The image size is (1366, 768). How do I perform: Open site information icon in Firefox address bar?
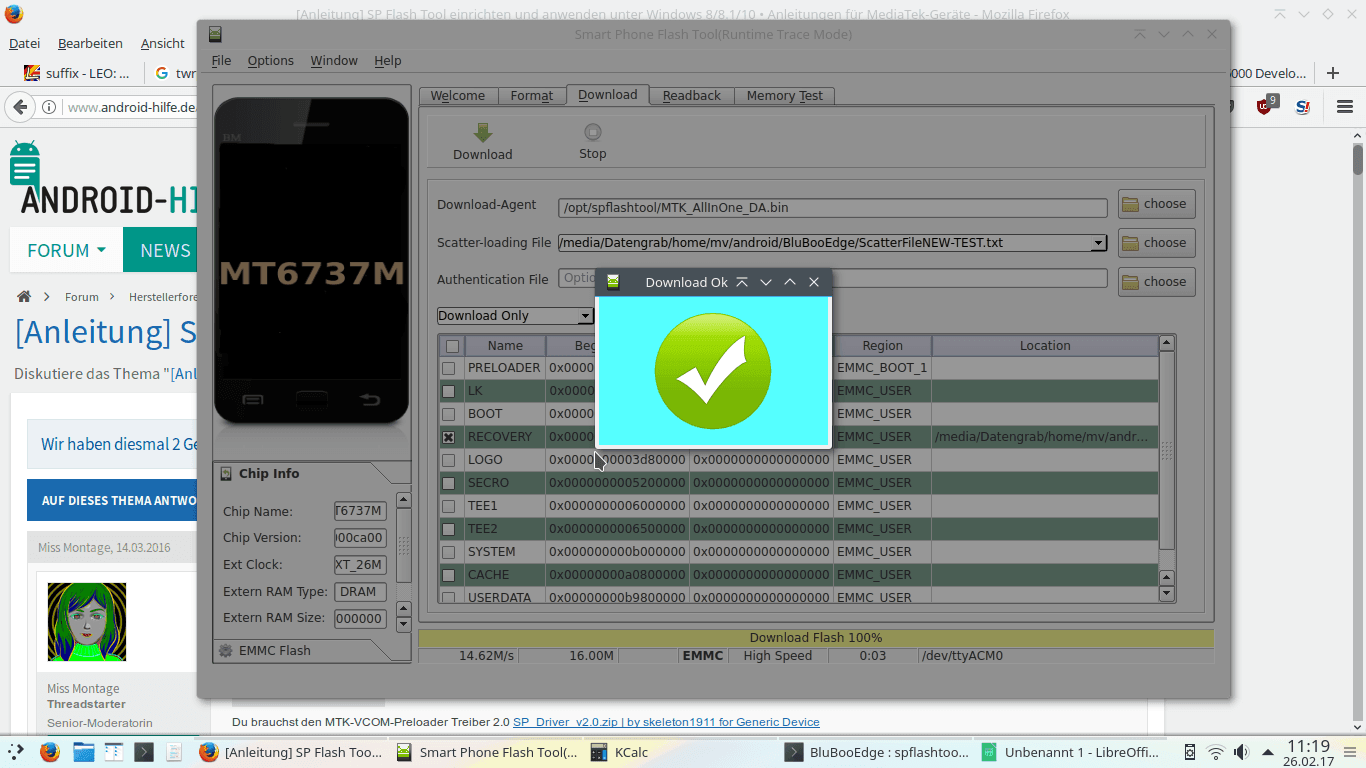[48, 108]
